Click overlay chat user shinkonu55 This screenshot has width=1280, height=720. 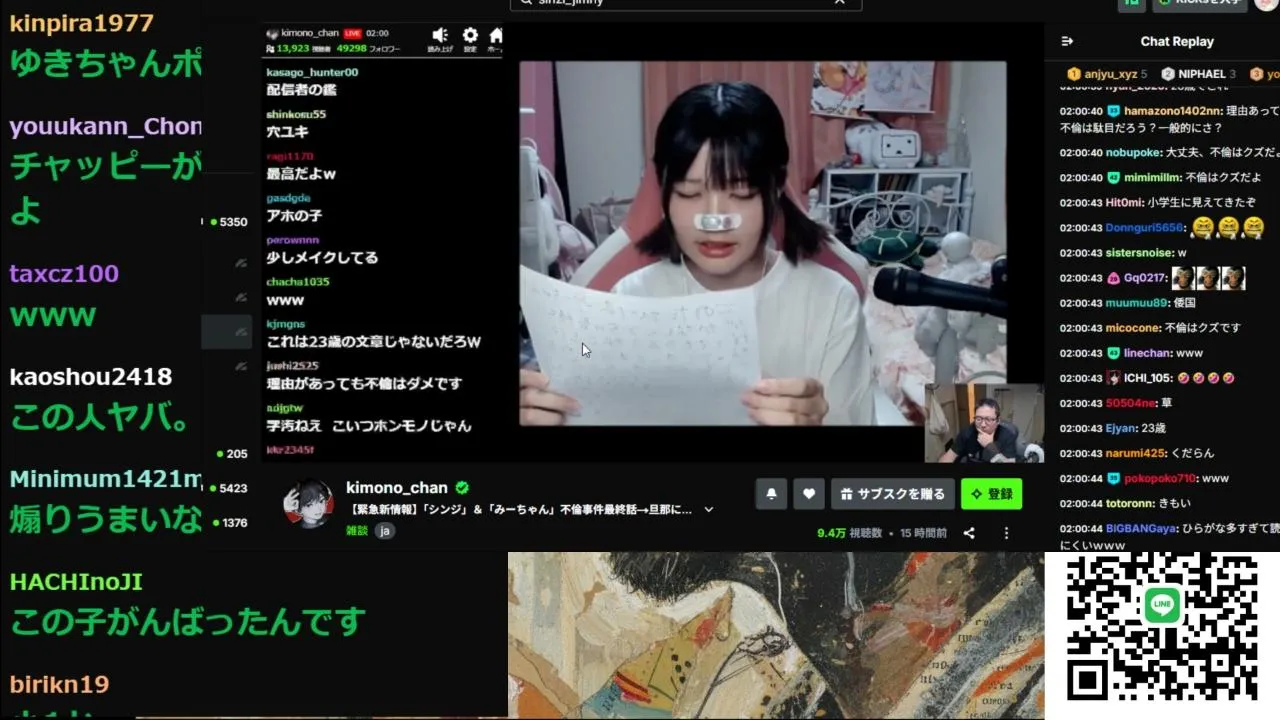point(296,114)
